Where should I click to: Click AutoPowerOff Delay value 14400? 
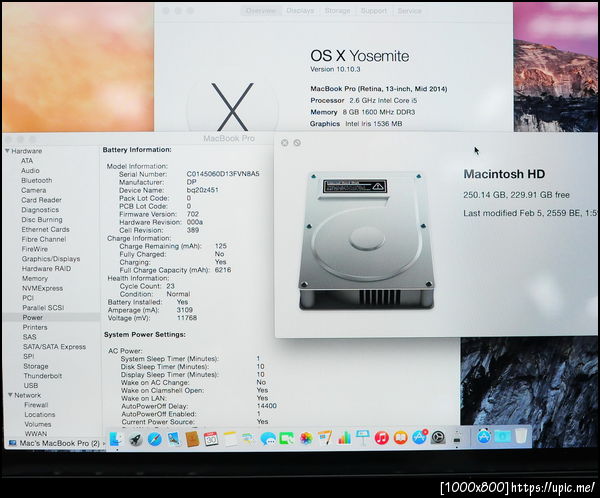(x=267, y=406)
